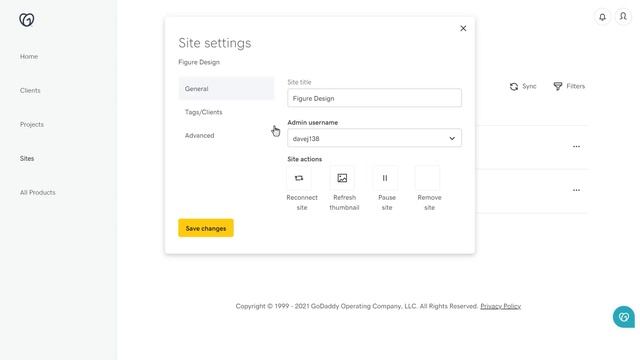
Task: Close the Site settings dialog
Action: point(463,28)
